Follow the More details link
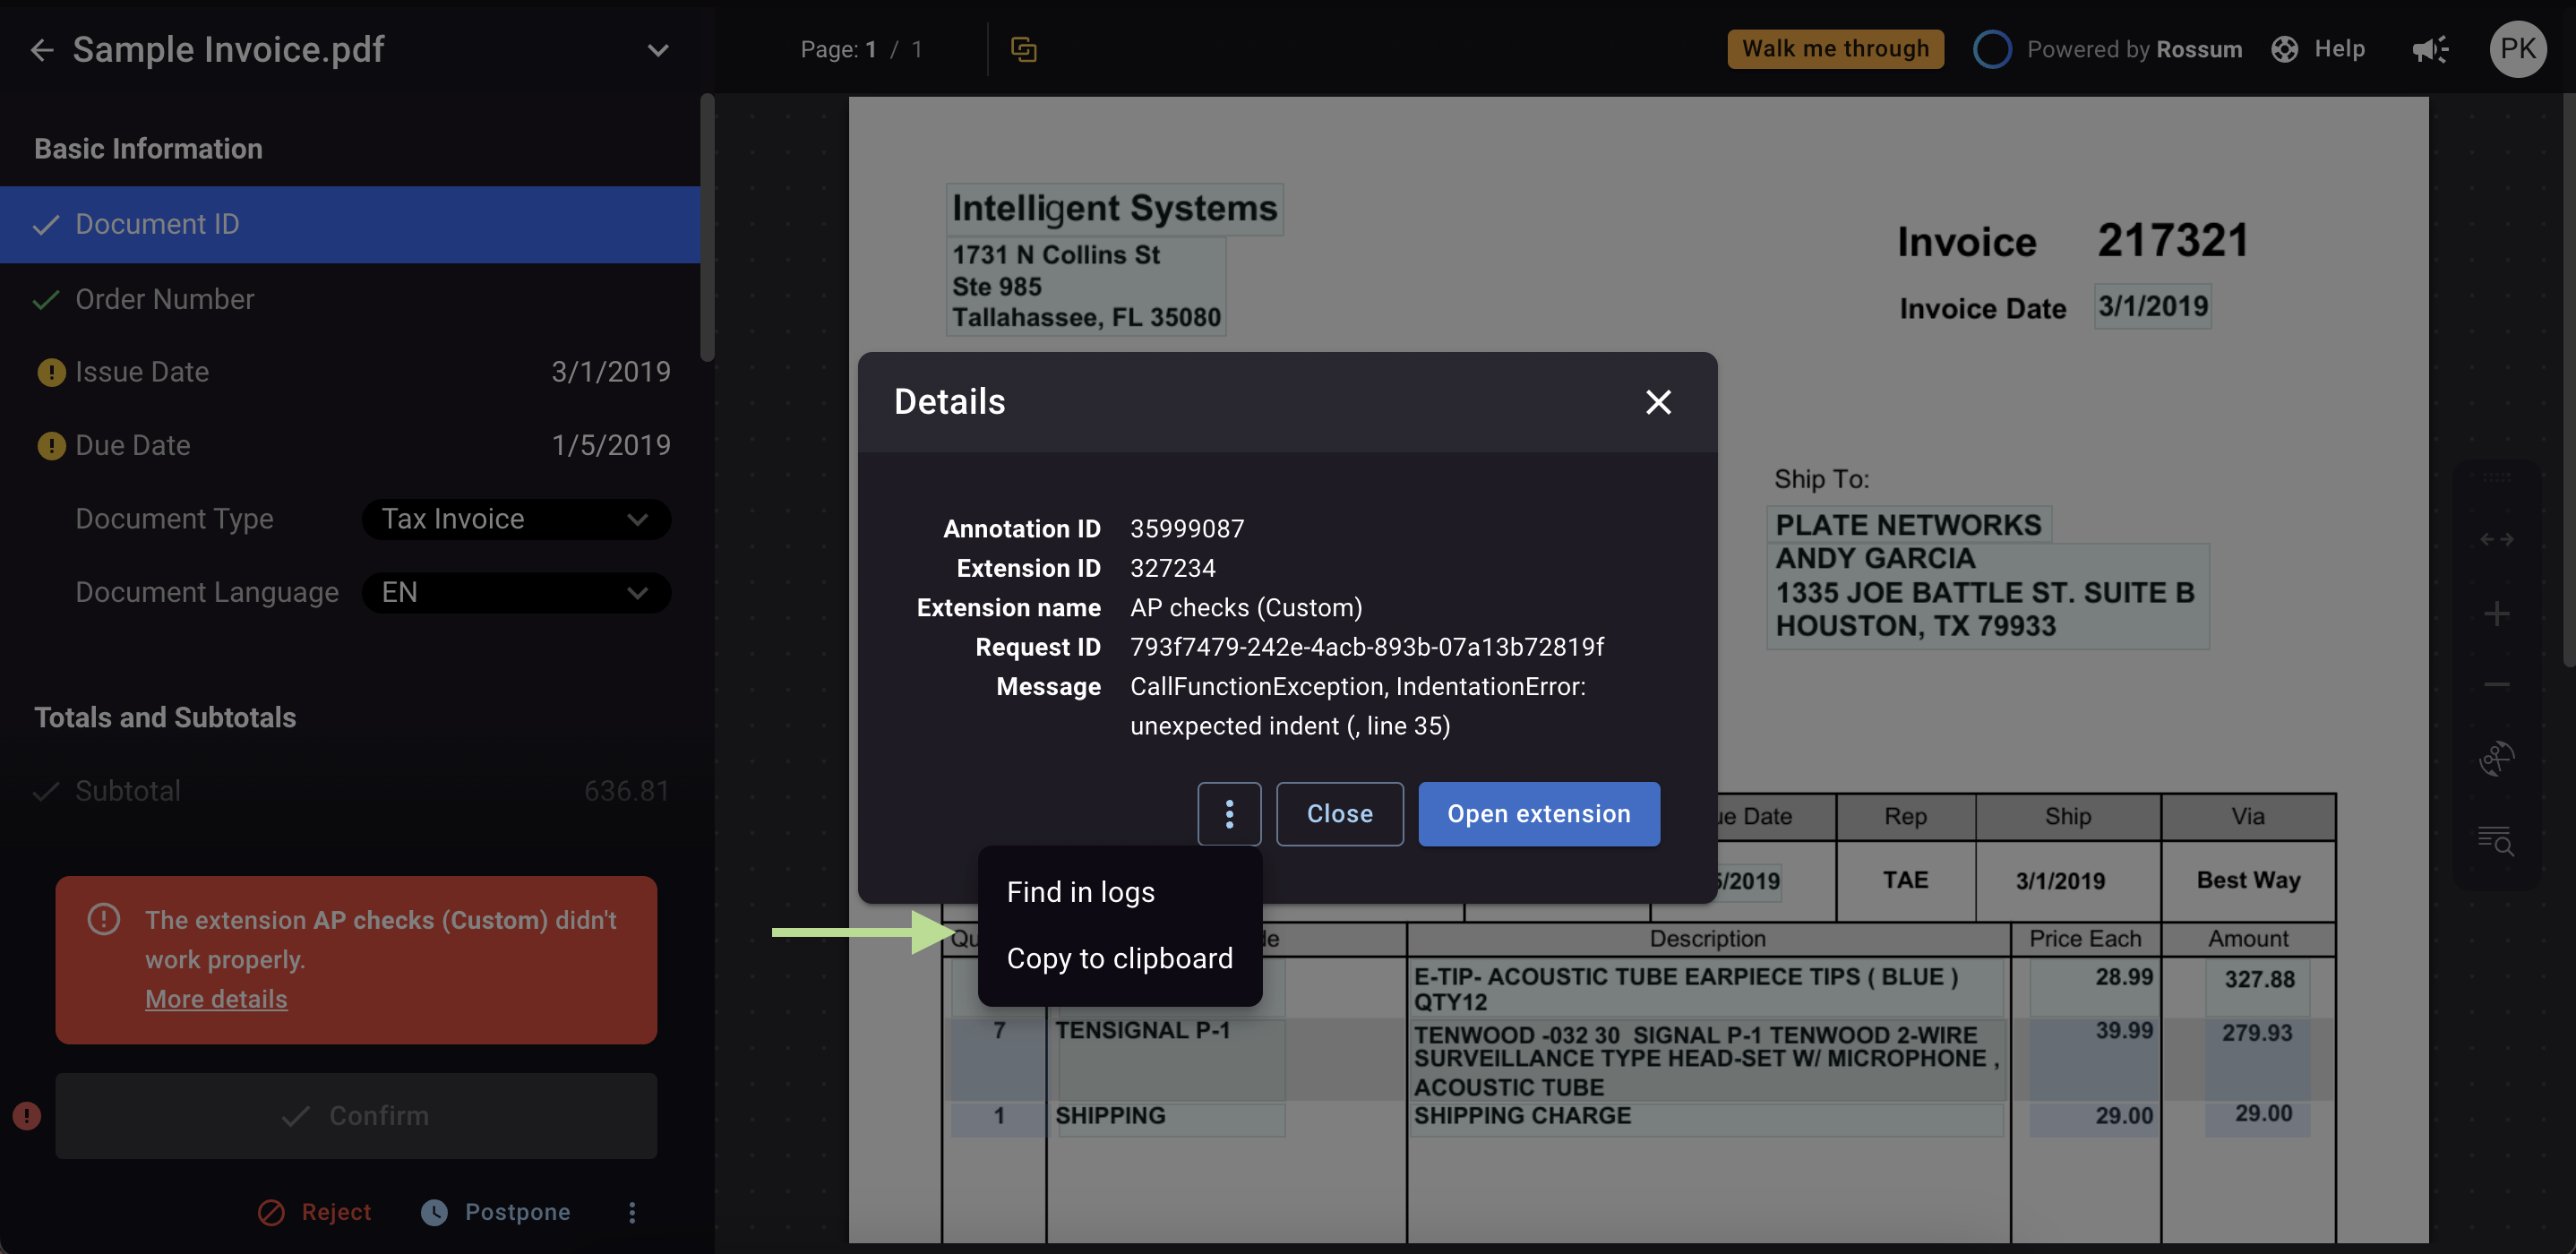Viewport: 2576px width, 1254px height. point(216,998)
